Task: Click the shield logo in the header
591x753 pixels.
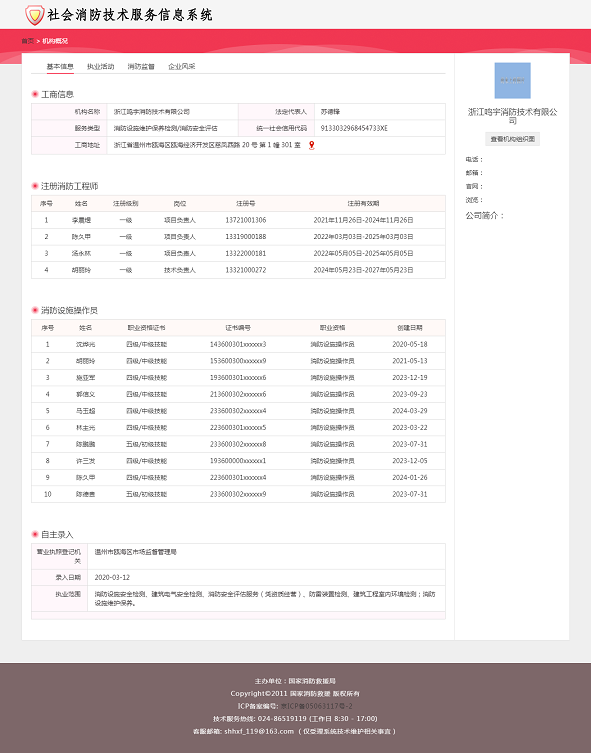Action: pos(35,15)
